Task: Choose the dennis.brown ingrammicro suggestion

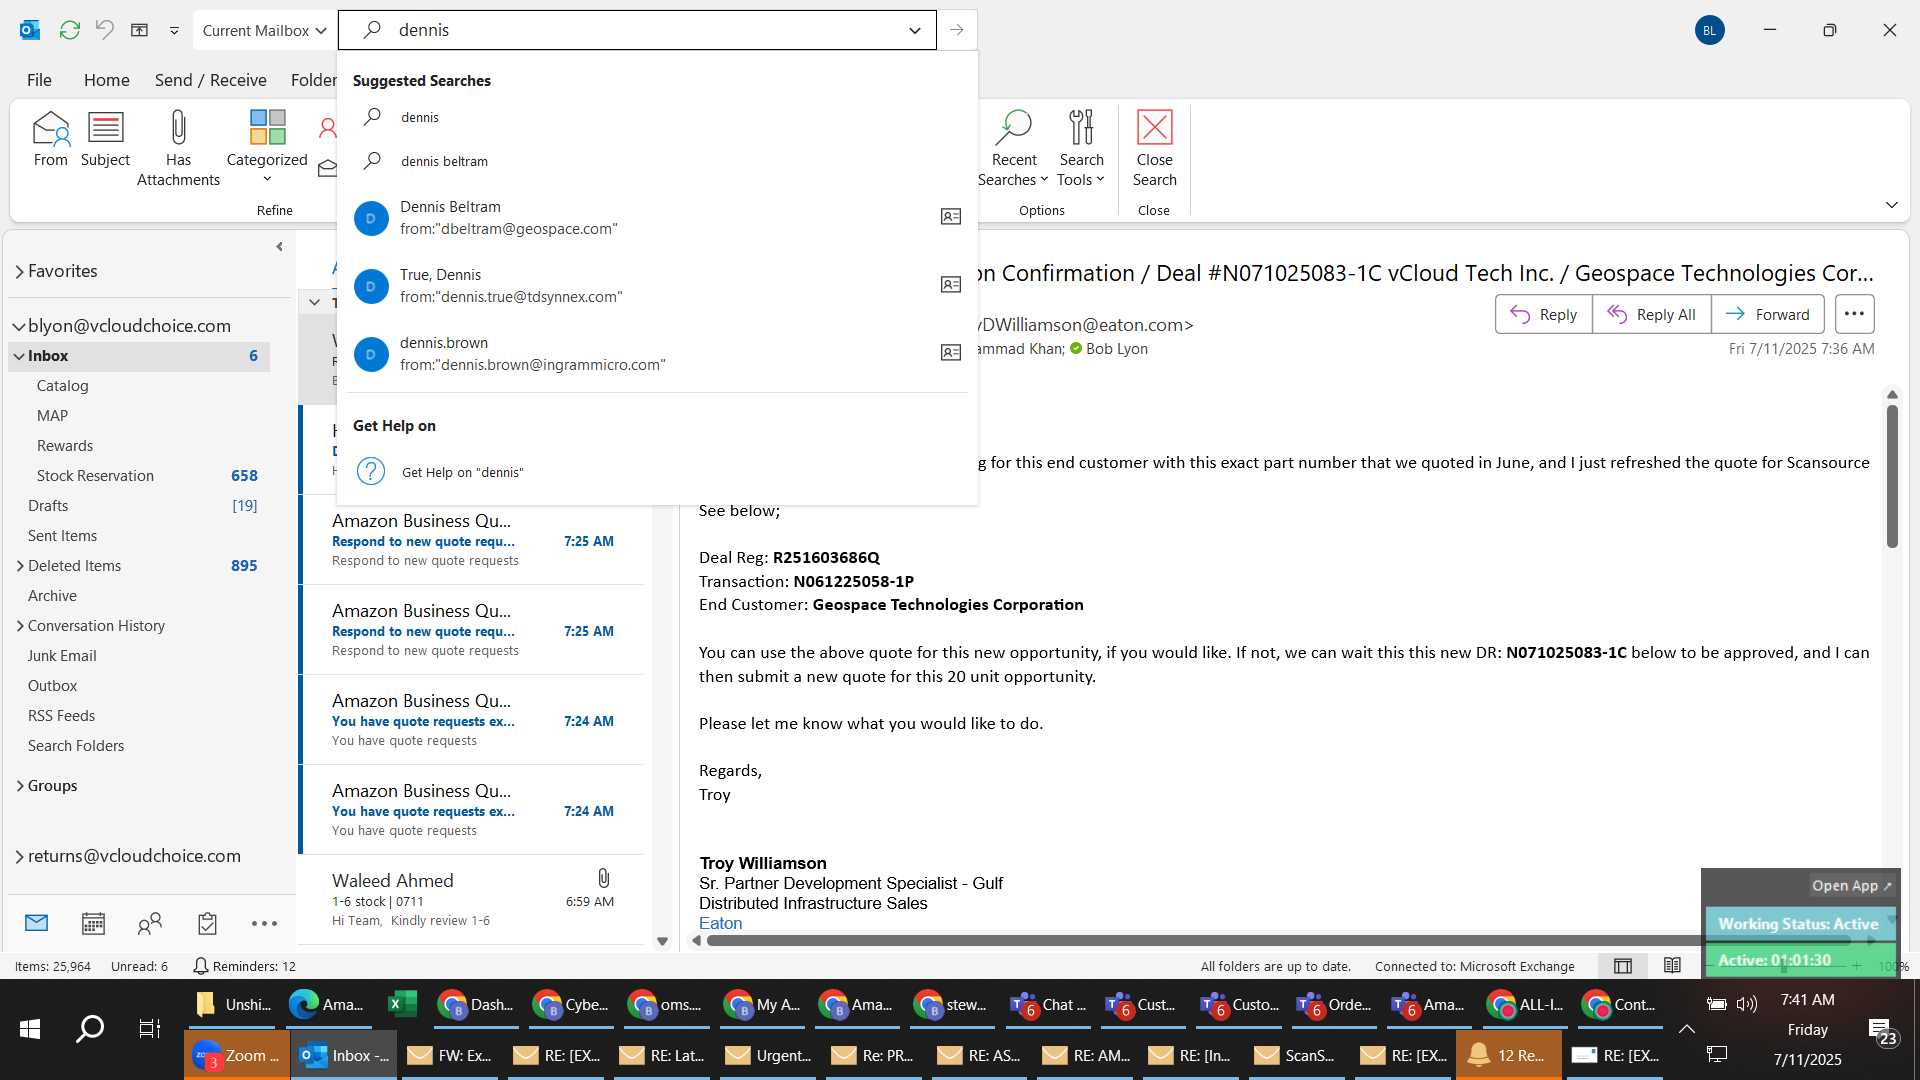Action: (x=657, y=353)
